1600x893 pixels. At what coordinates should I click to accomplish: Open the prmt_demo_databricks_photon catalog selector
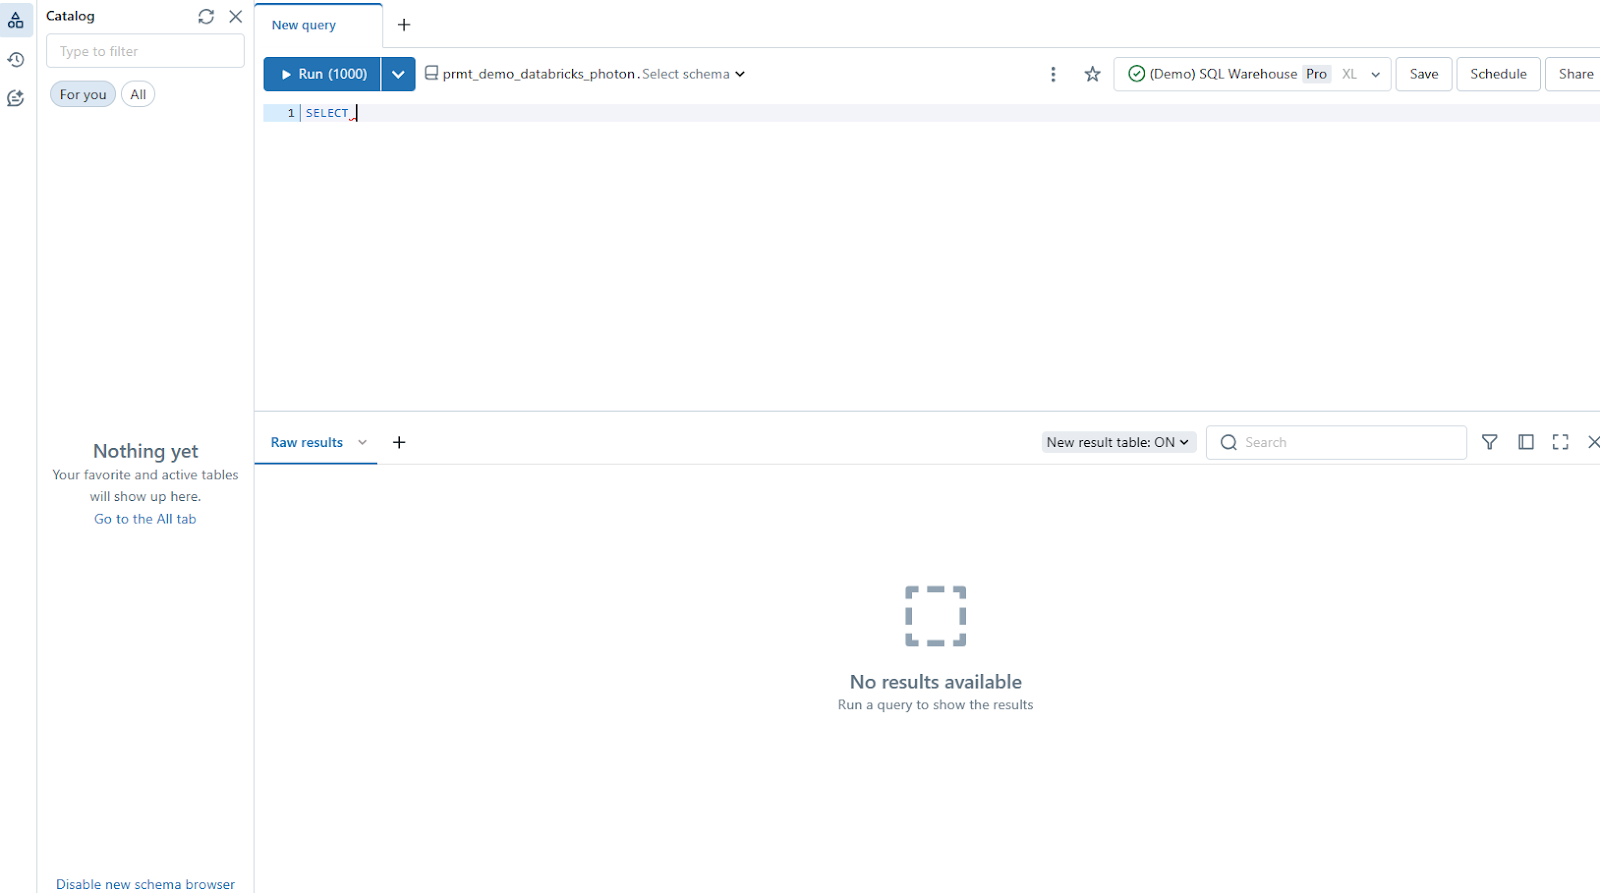pyautogui.click(x=539, y=74)
